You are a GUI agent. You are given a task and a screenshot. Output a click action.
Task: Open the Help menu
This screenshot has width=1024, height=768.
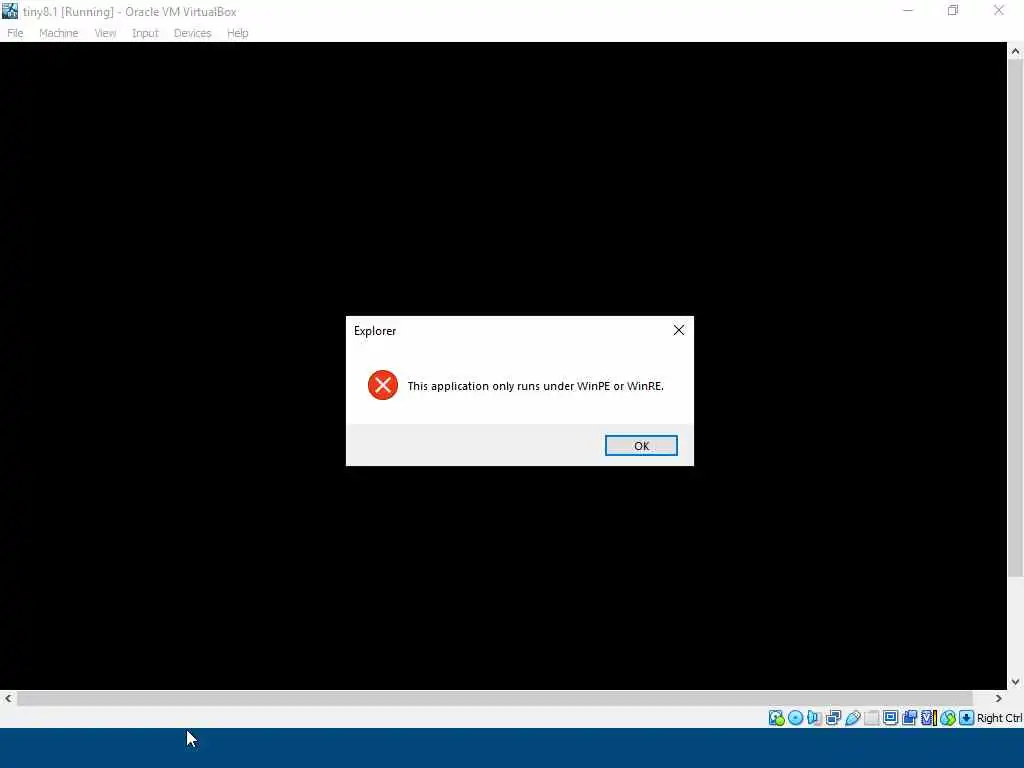238,33
